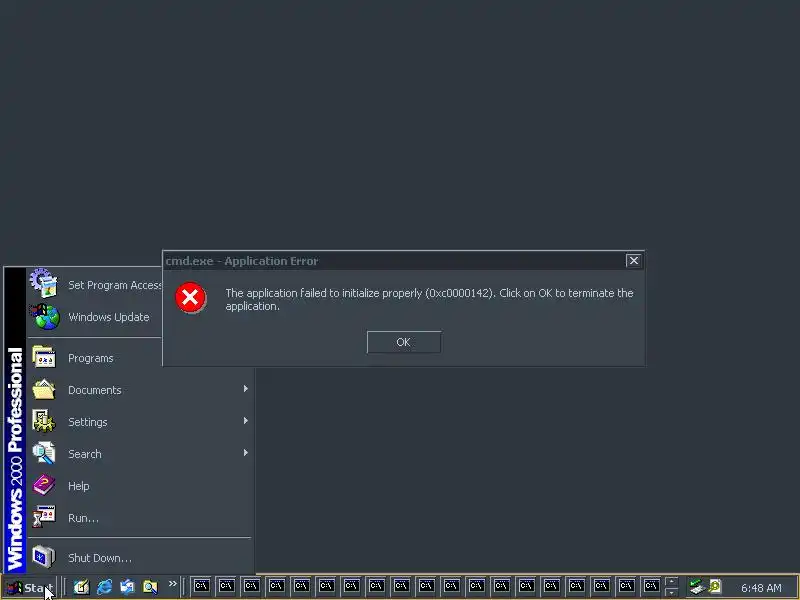The height and width of the screenshot is (600, 800).
Task: Choose Run... from the Start menu
Action: [x=139, y=517]
